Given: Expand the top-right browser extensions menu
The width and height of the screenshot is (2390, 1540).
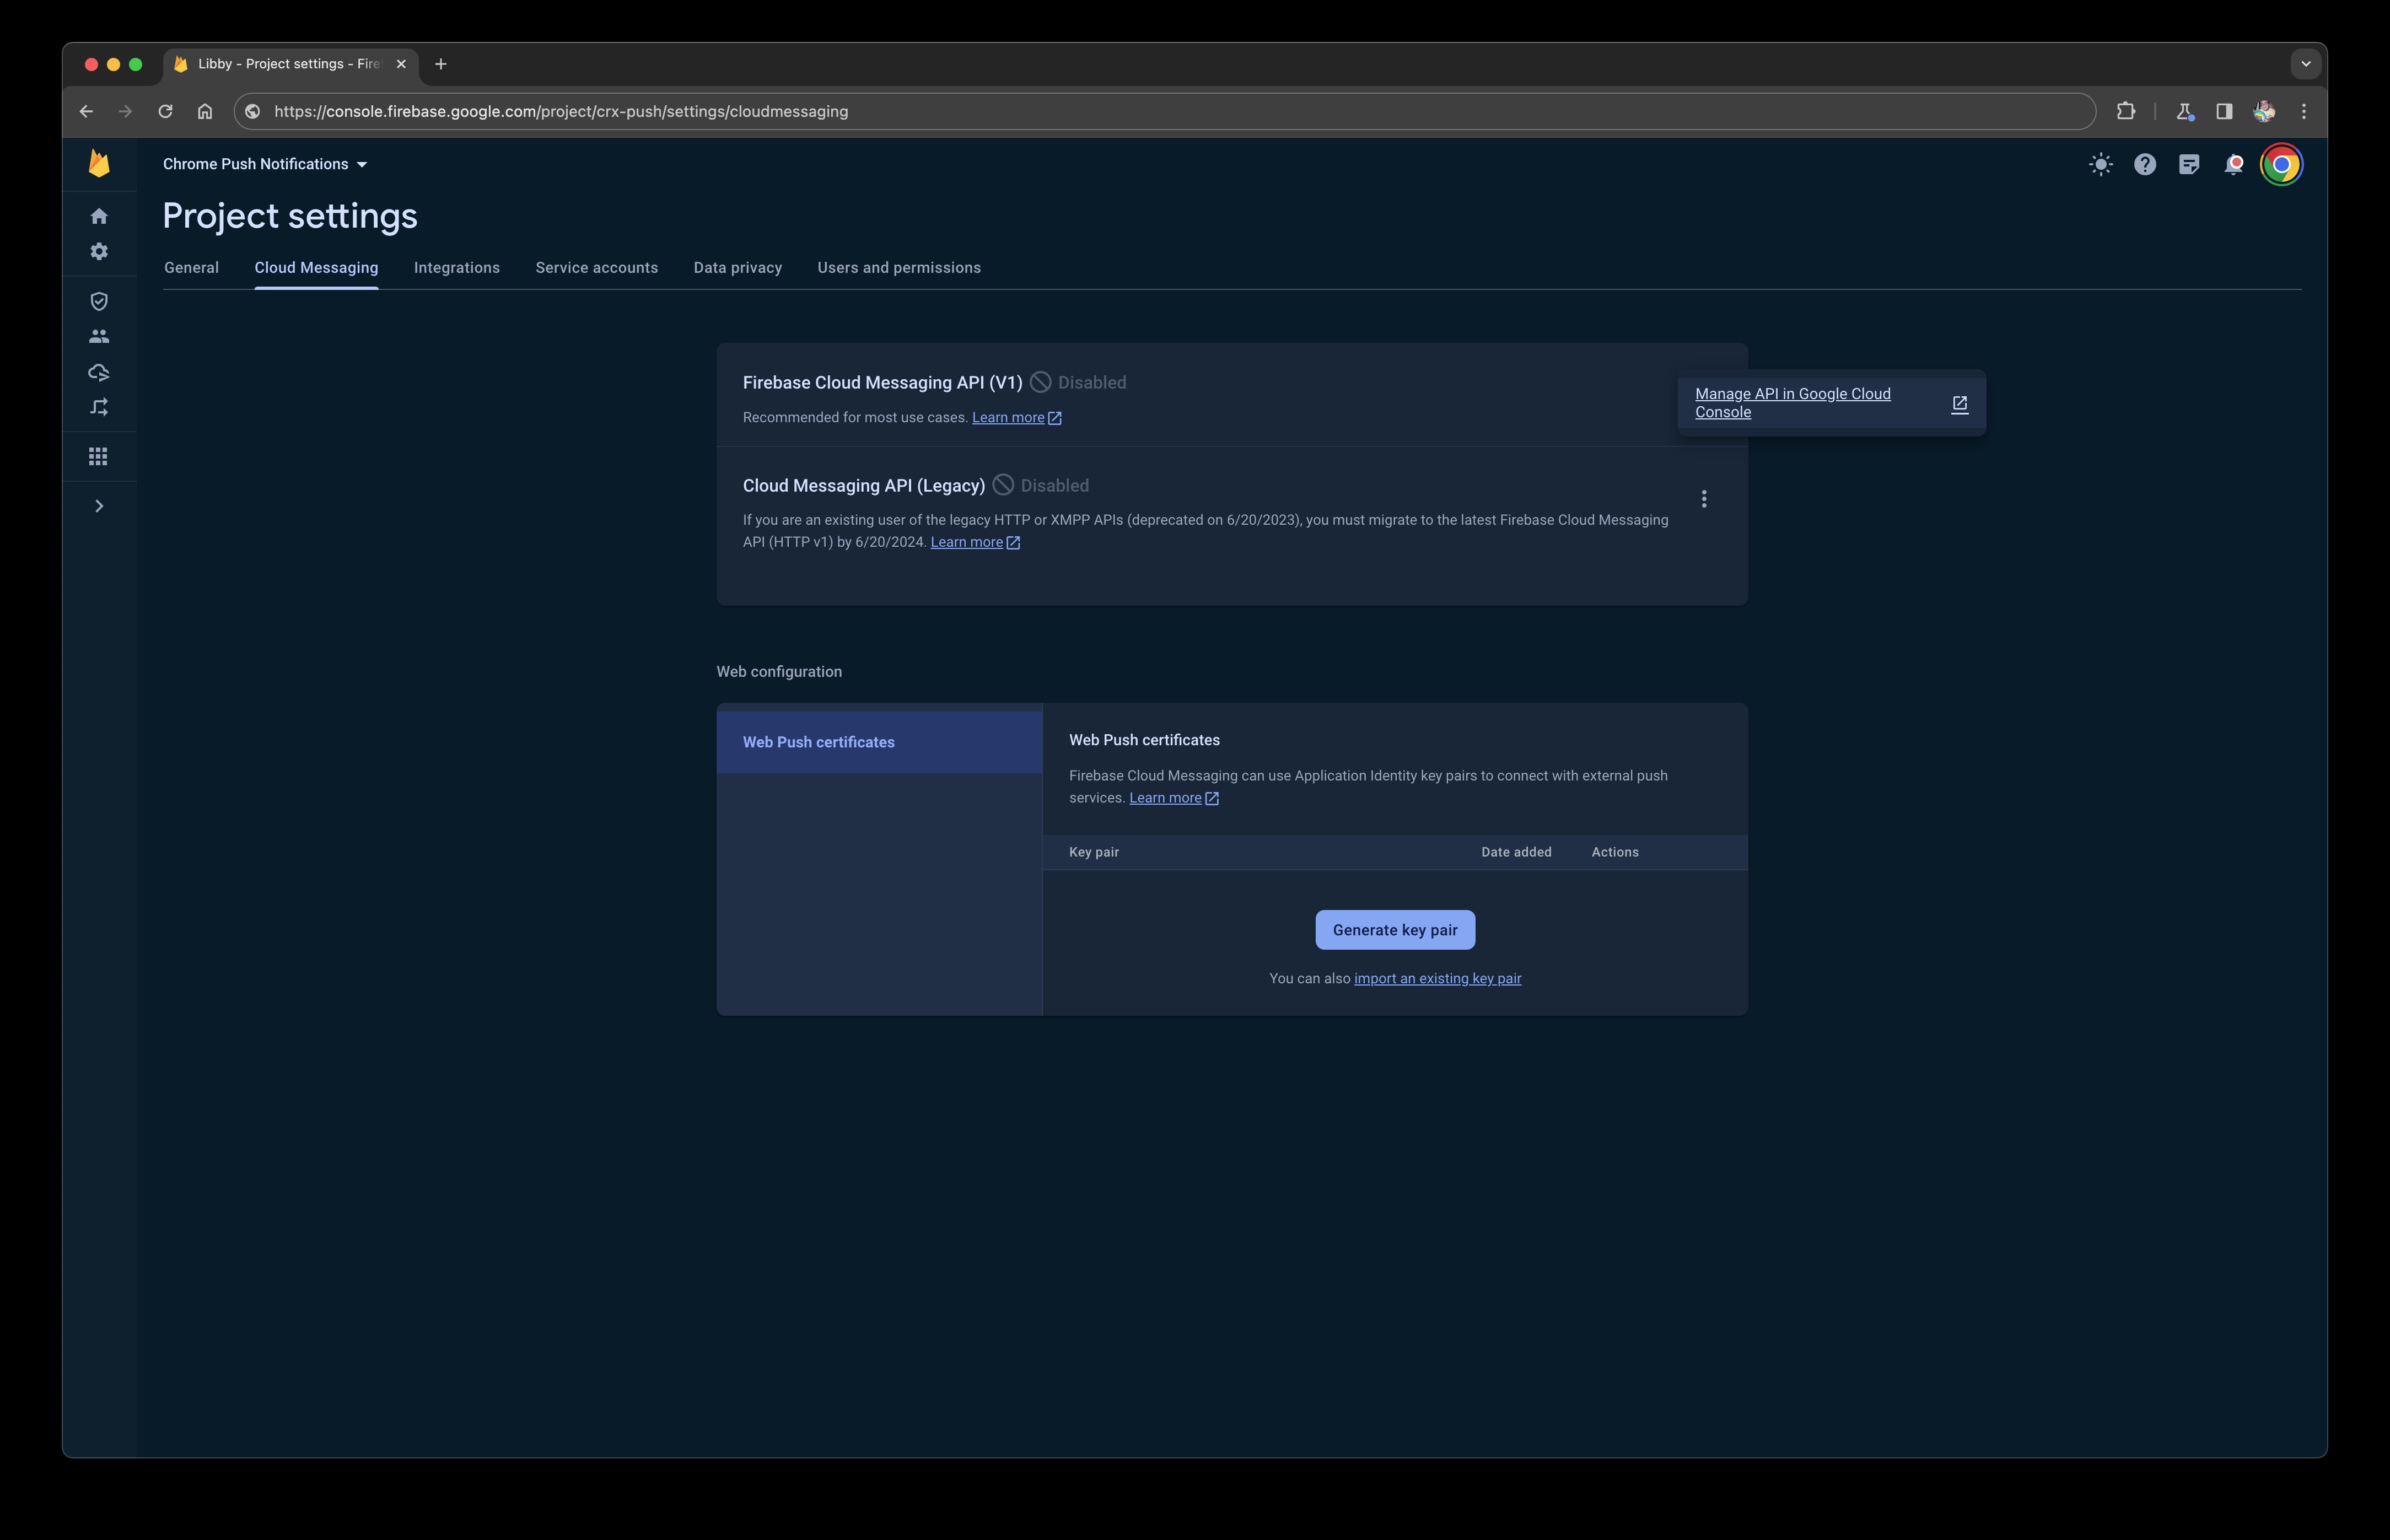Looking at the screenshot, I should coord(2125,110).
